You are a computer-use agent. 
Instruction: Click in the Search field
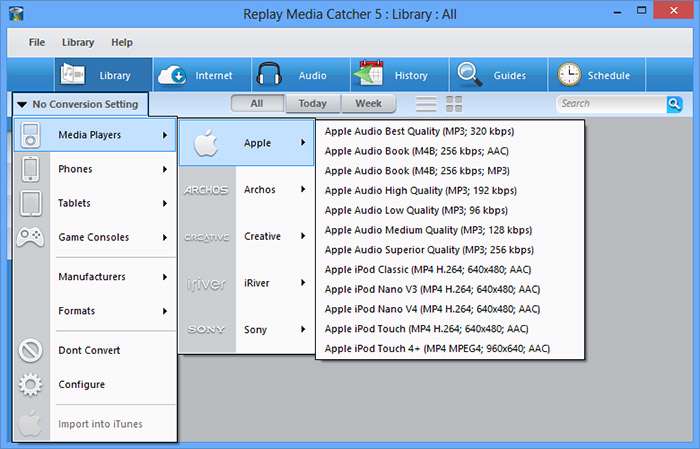(x=610, y=103)
